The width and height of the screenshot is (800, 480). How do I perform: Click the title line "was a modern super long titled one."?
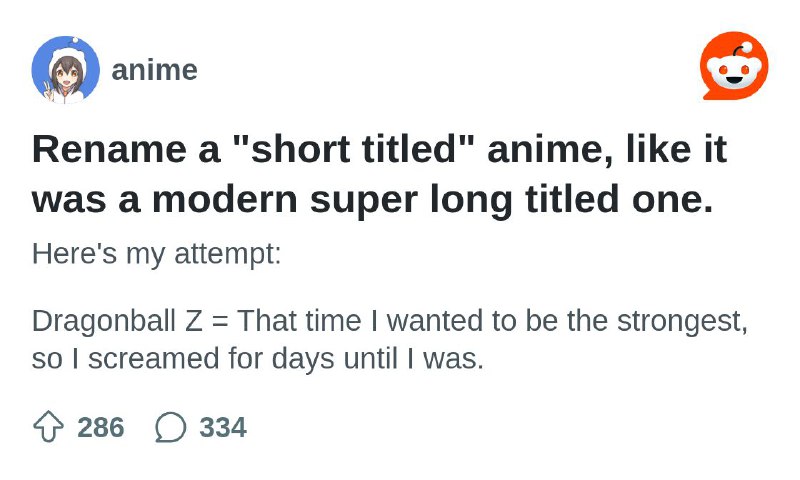click(372, 199)
